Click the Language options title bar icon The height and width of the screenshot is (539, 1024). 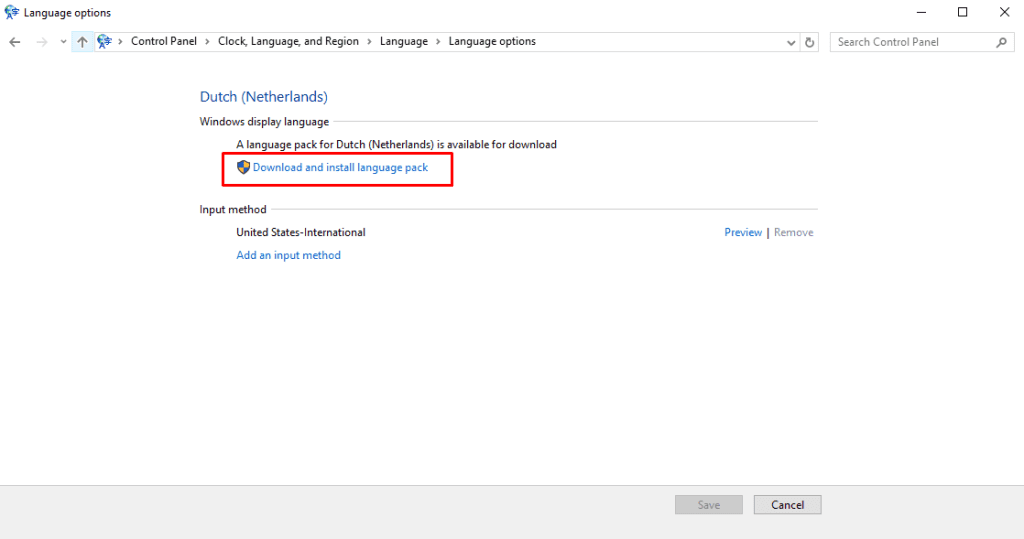pyautogui.click(x=12, y=12)
